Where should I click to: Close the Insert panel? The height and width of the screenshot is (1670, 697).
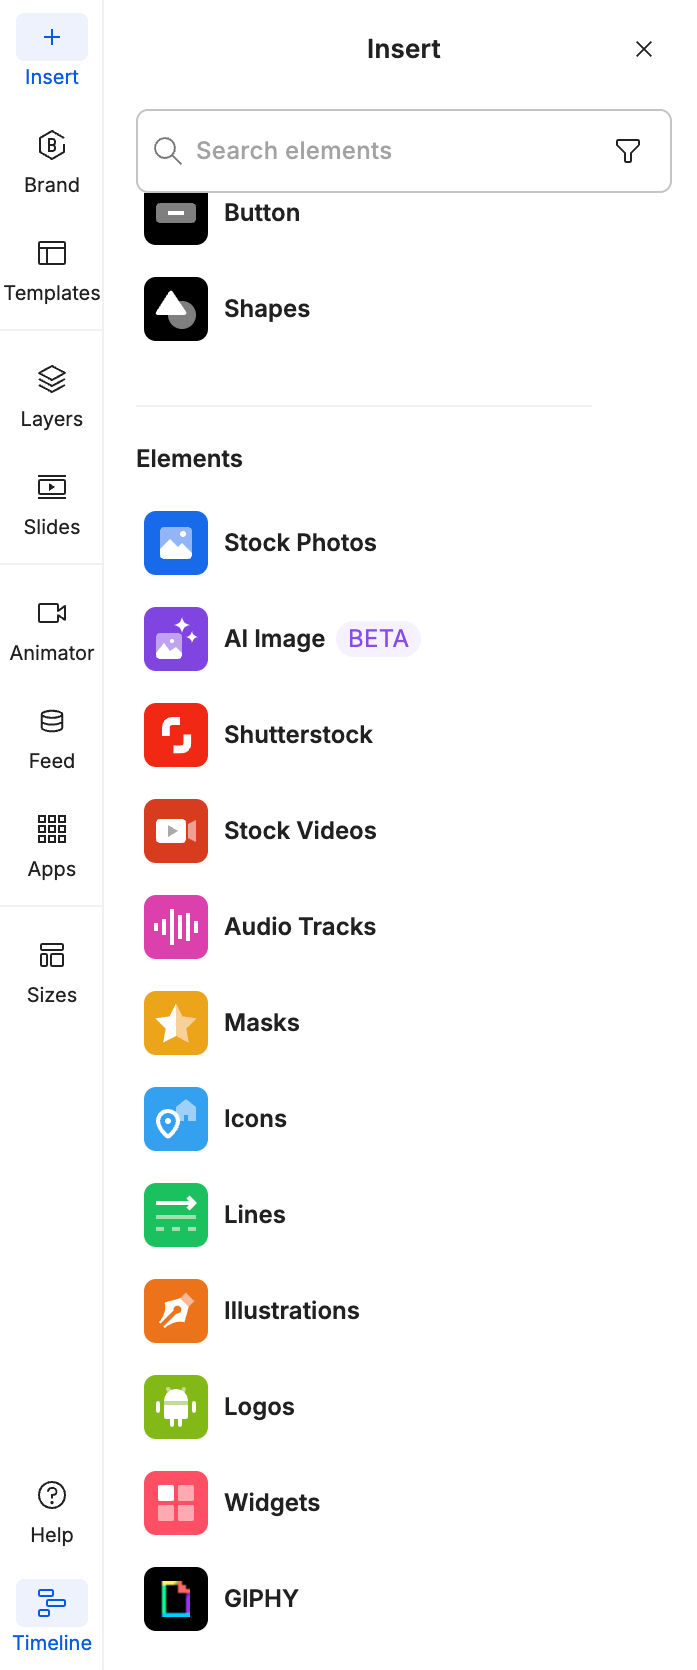coord(644,48)
